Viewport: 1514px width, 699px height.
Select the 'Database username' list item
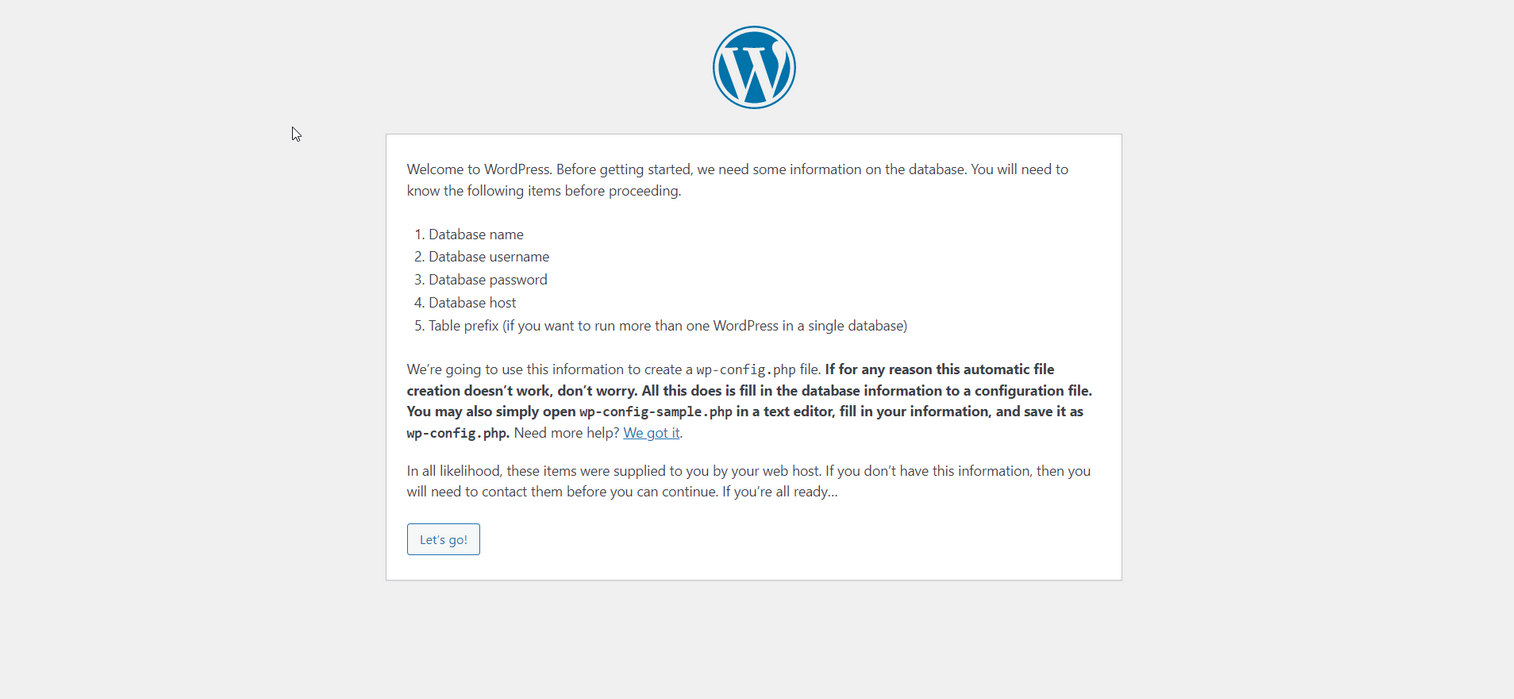(489, 256)
